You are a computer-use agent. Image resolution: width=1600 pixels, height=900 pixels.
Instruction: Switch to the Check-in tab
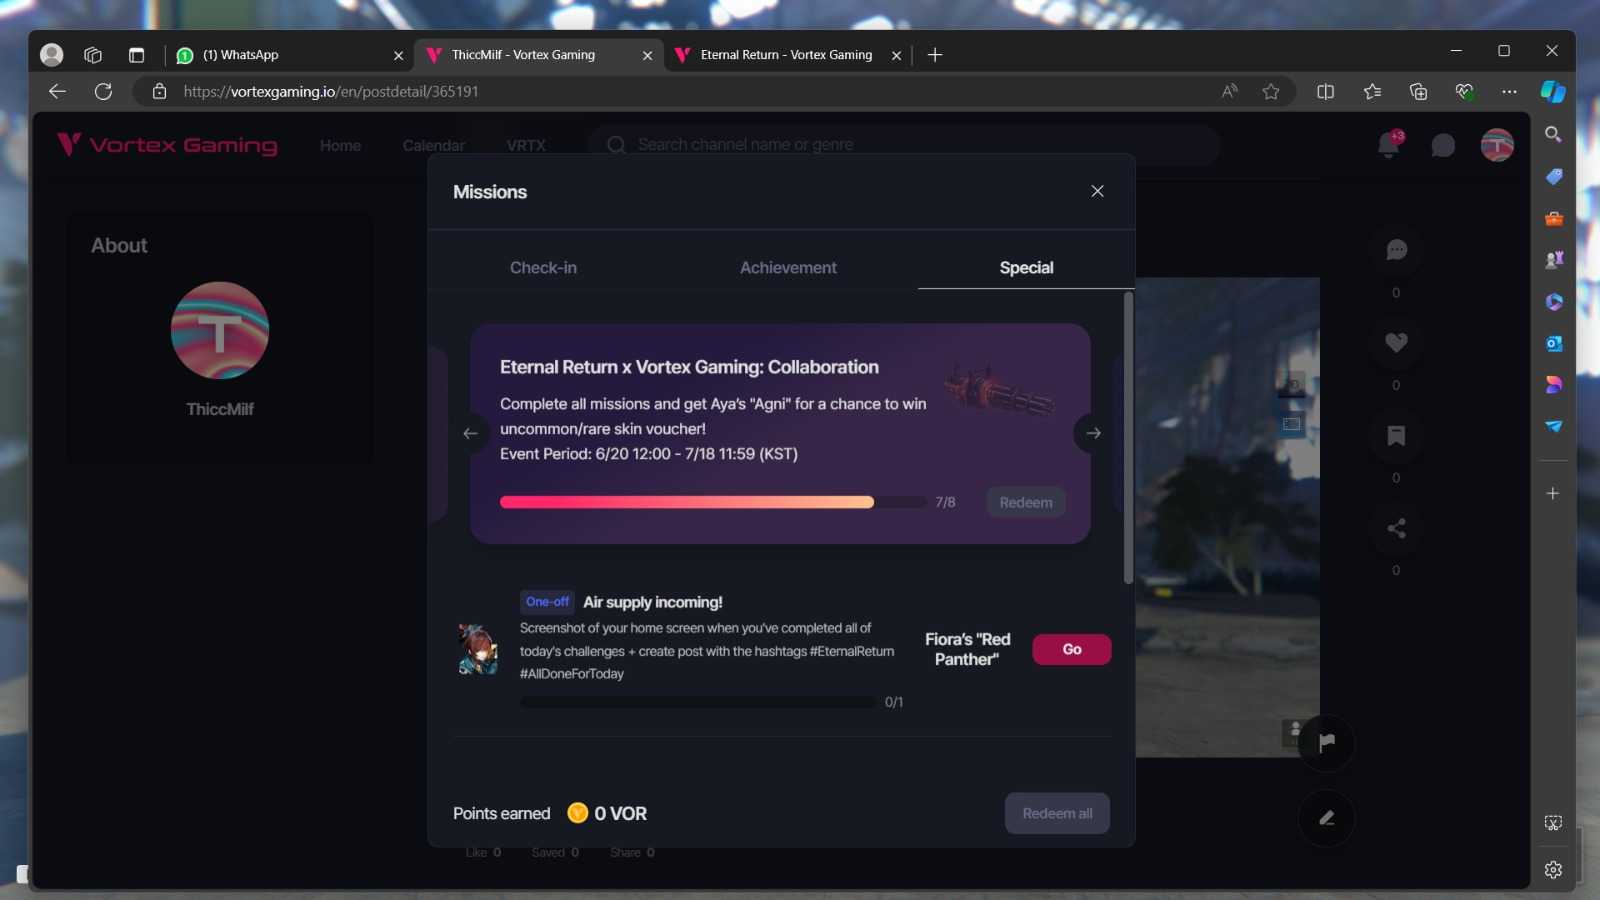click(543, 268)
